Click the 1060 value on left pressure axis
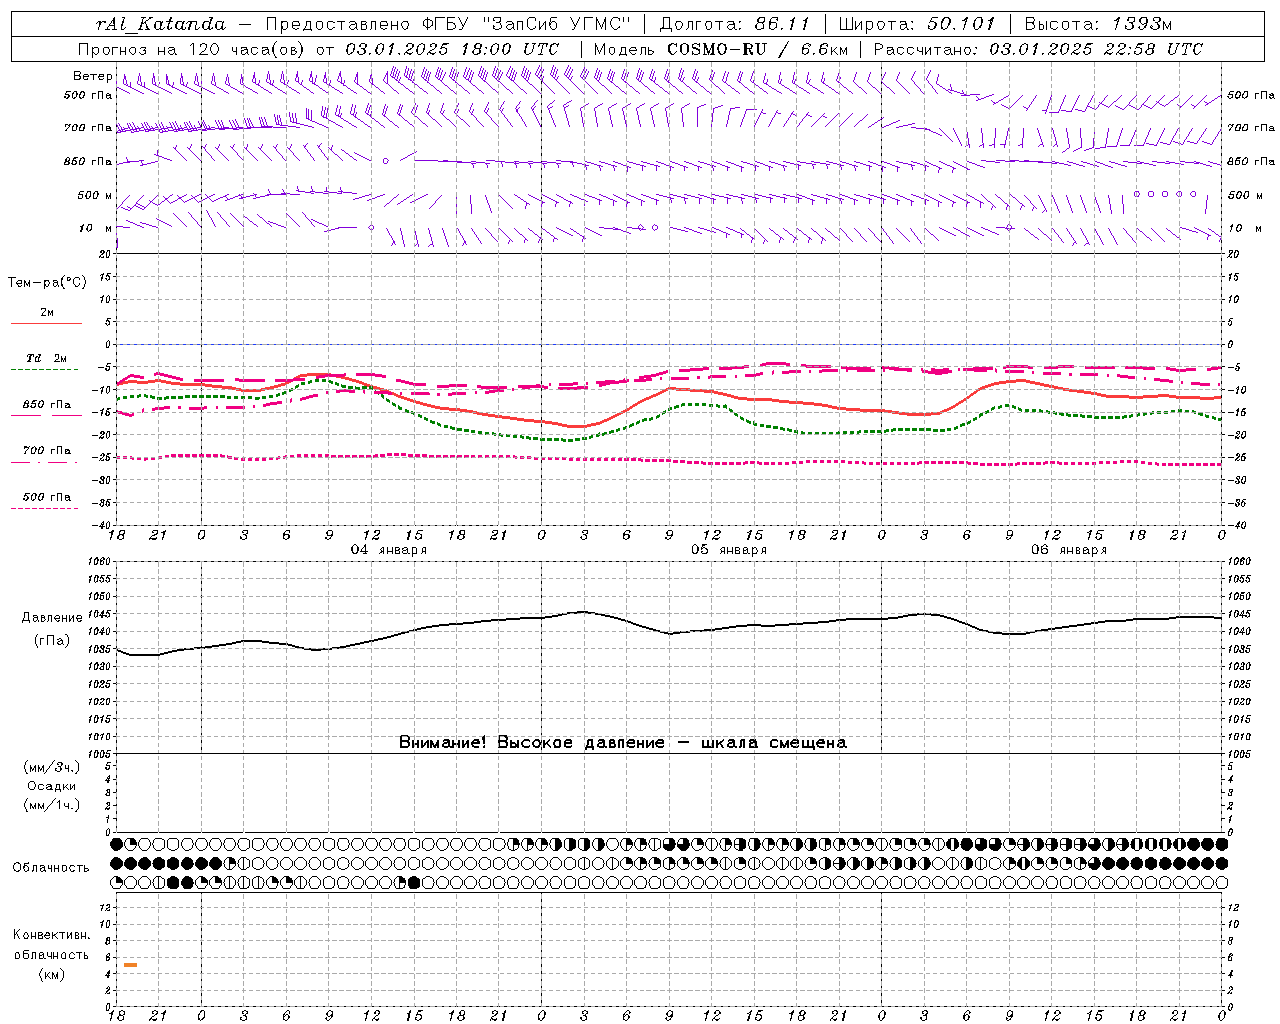Screen dimensions: 1280x1024 point(99,562)
